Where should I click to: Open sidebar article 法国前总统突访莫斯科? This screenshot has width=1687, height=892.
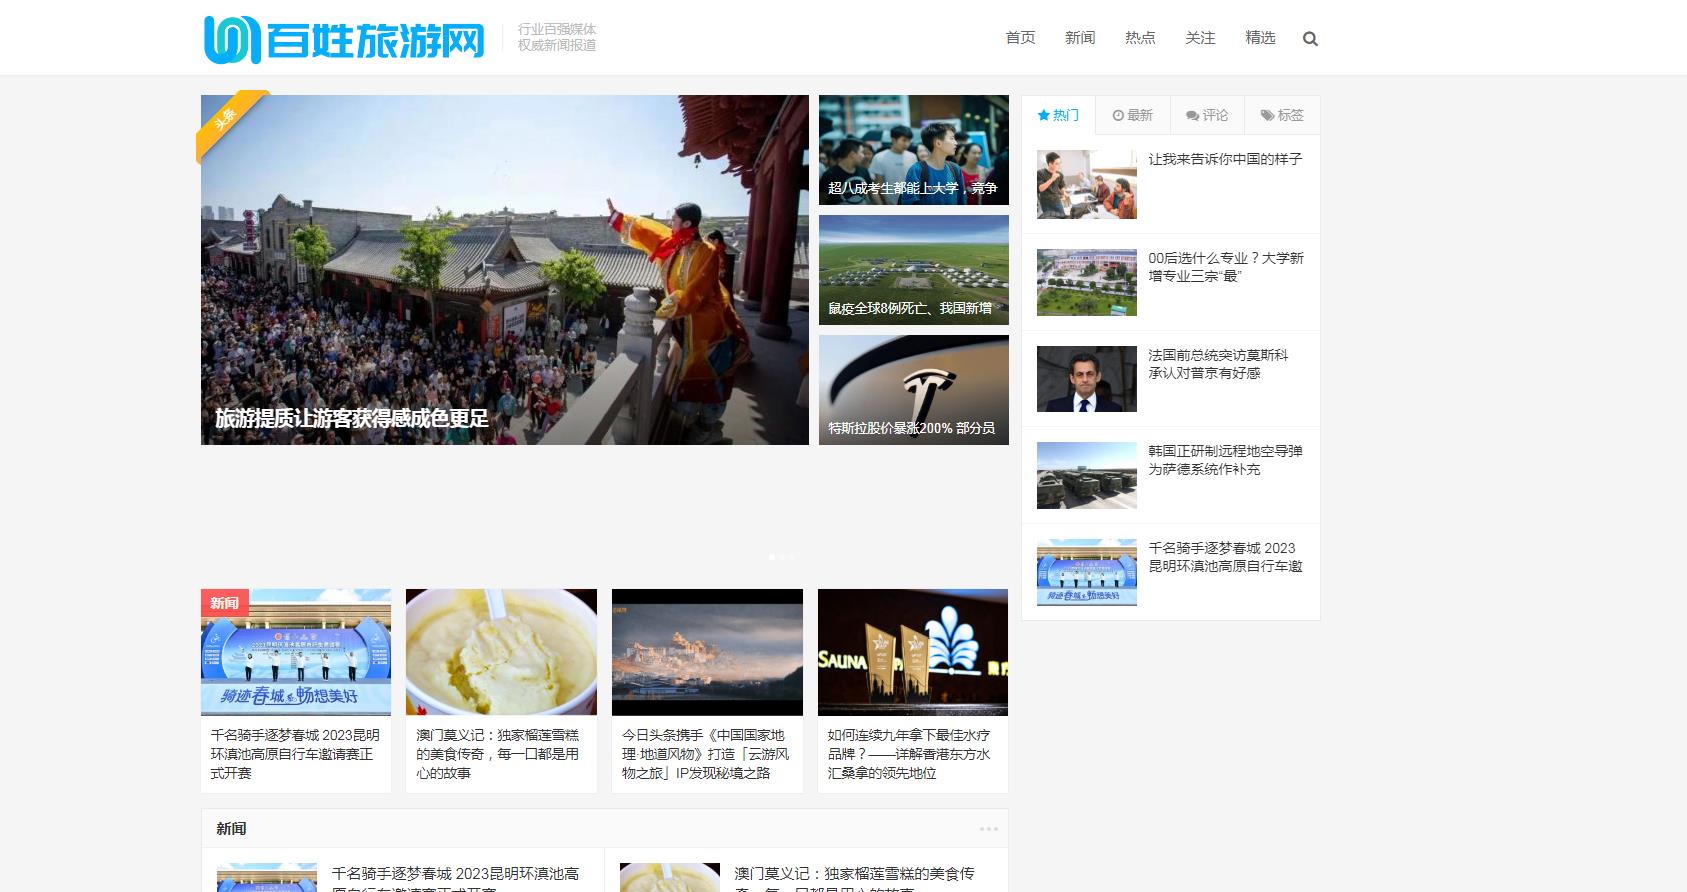click(x=1218, y=364)
